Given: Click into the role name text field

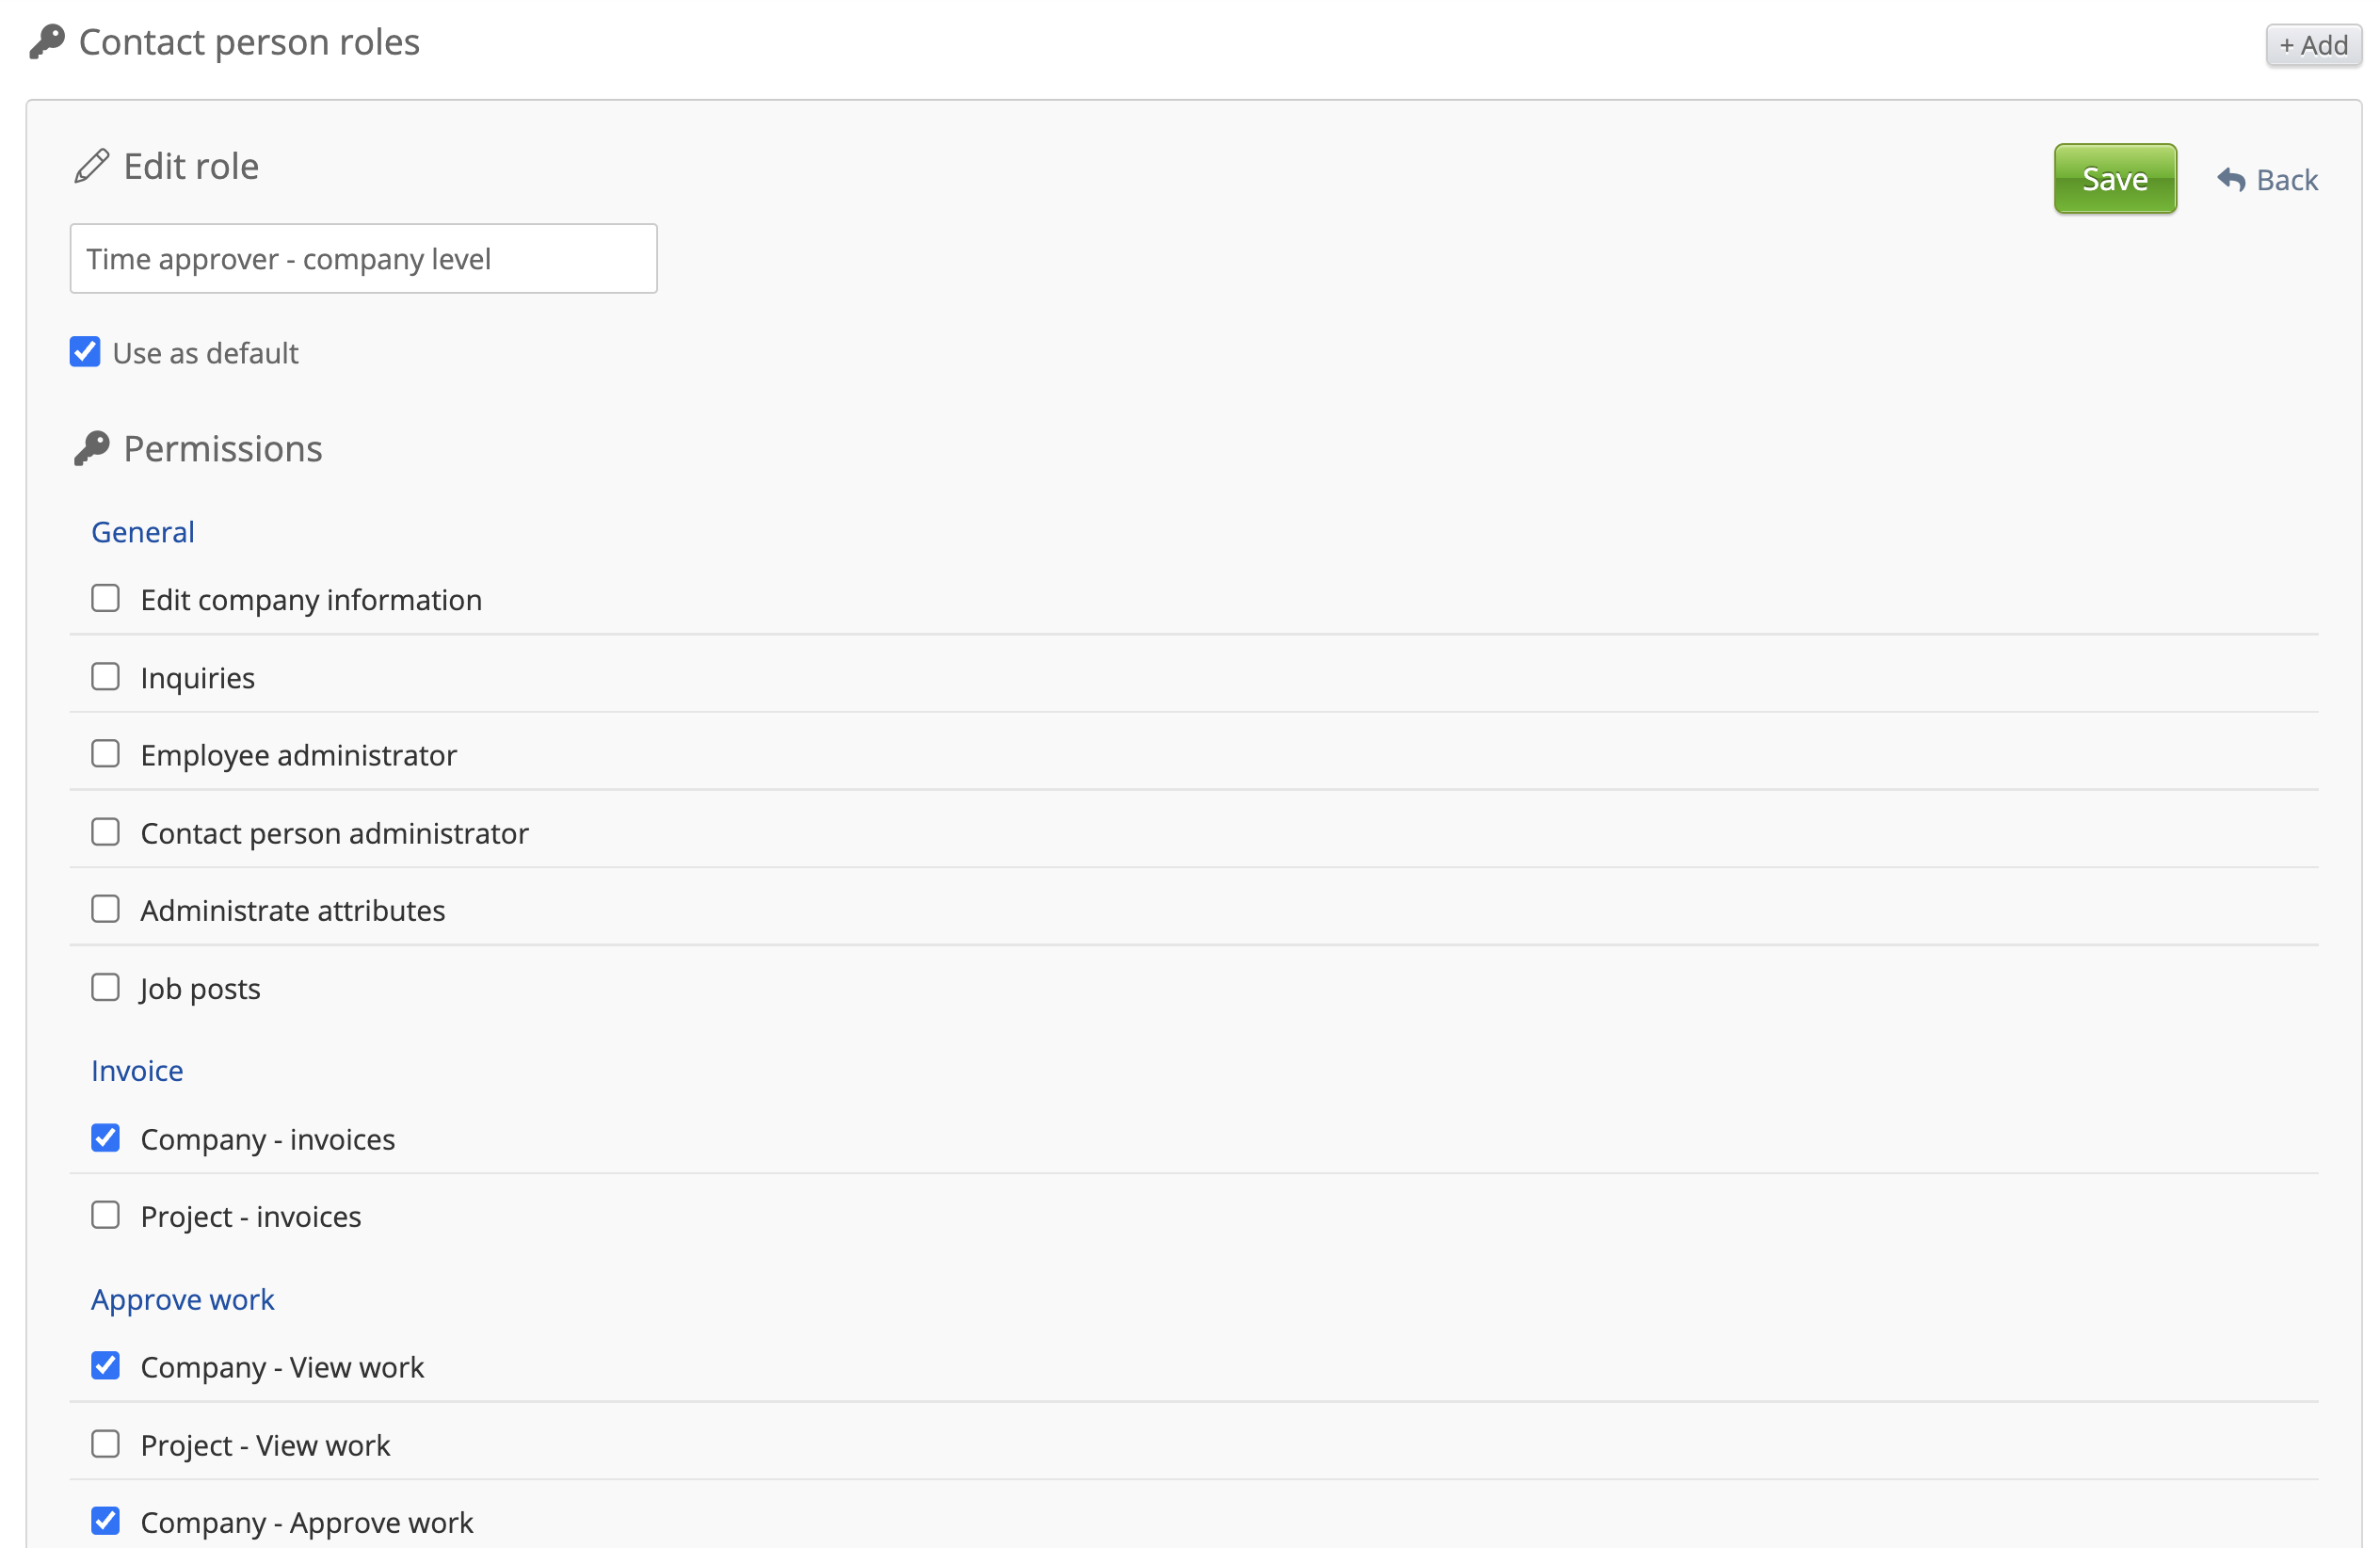Looking at the screenshot, I should click(x=363, y=259).
